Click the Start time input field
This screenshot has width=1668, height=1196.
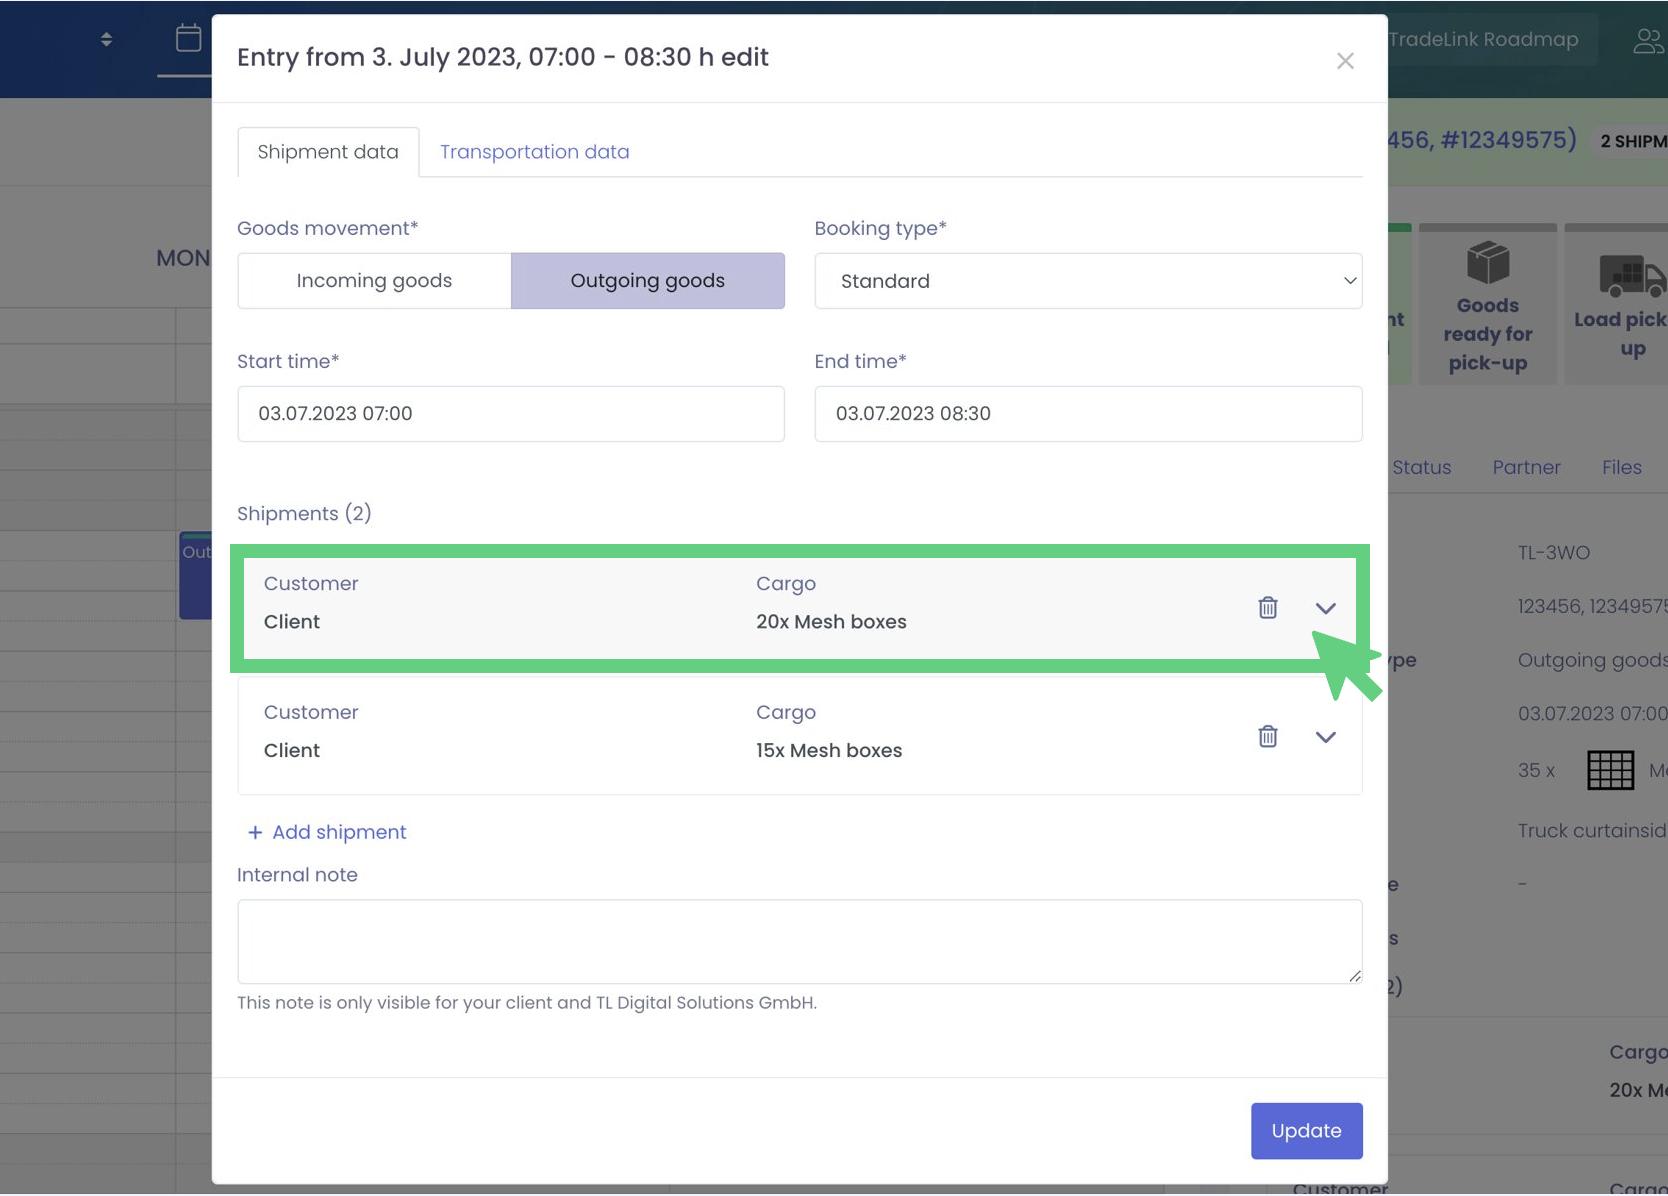510,414
